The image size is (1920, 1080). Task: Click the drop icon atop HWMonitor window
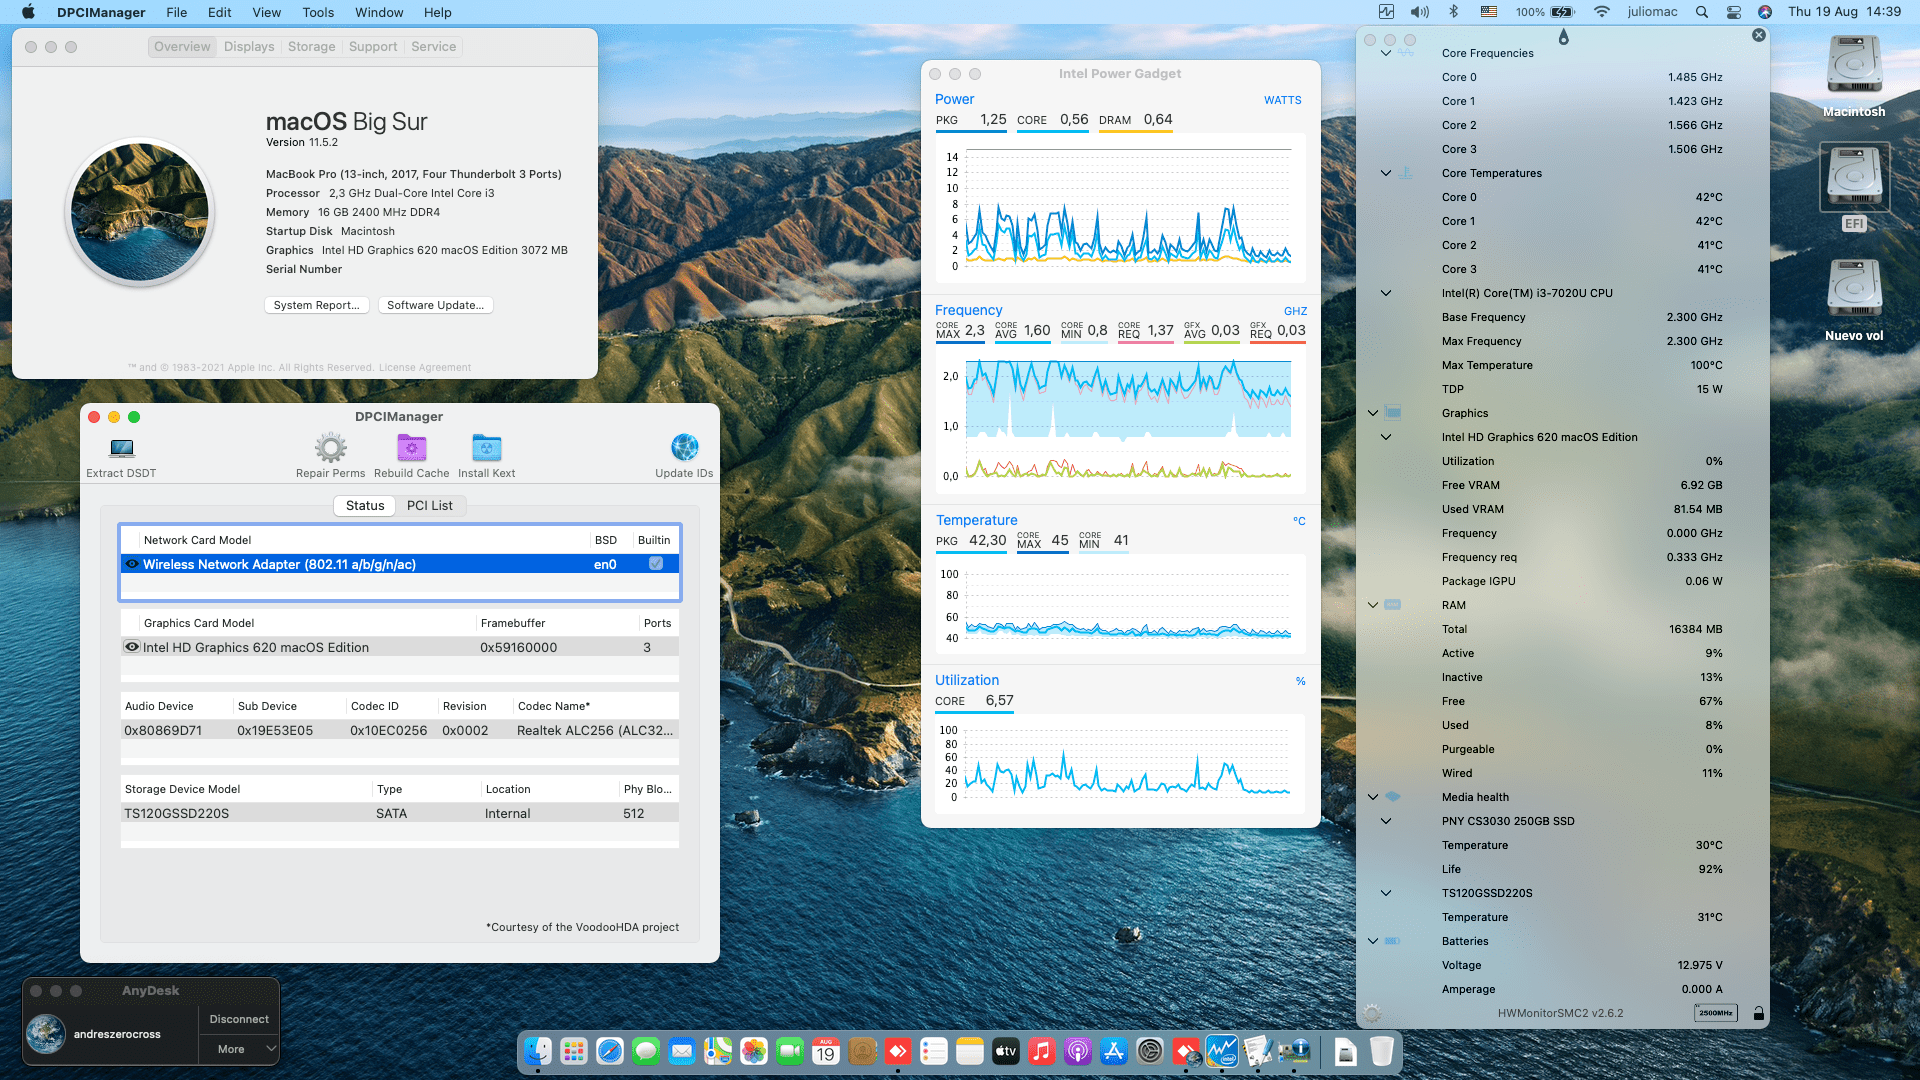point(1564,37)
